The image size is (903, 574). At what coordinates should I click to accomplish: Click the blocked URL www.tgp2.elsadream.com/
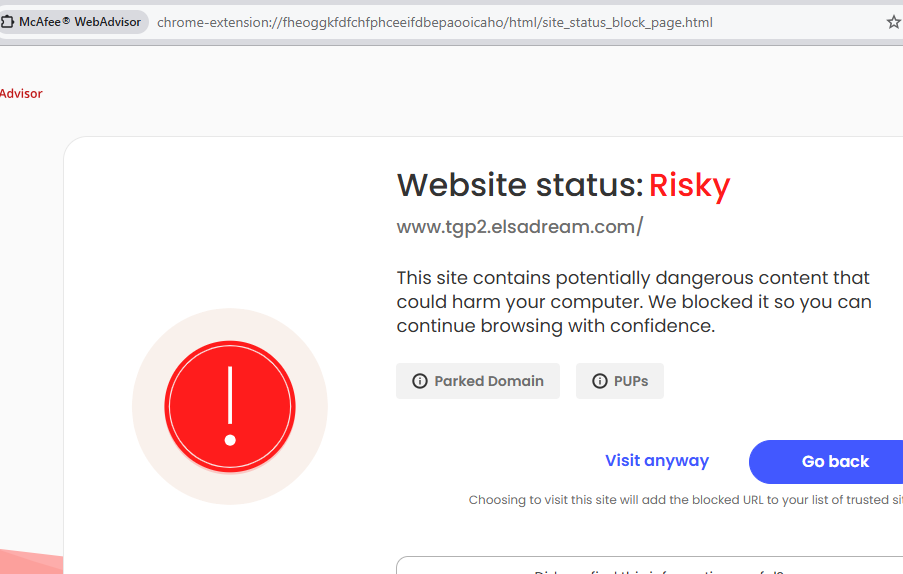point(519,227)
